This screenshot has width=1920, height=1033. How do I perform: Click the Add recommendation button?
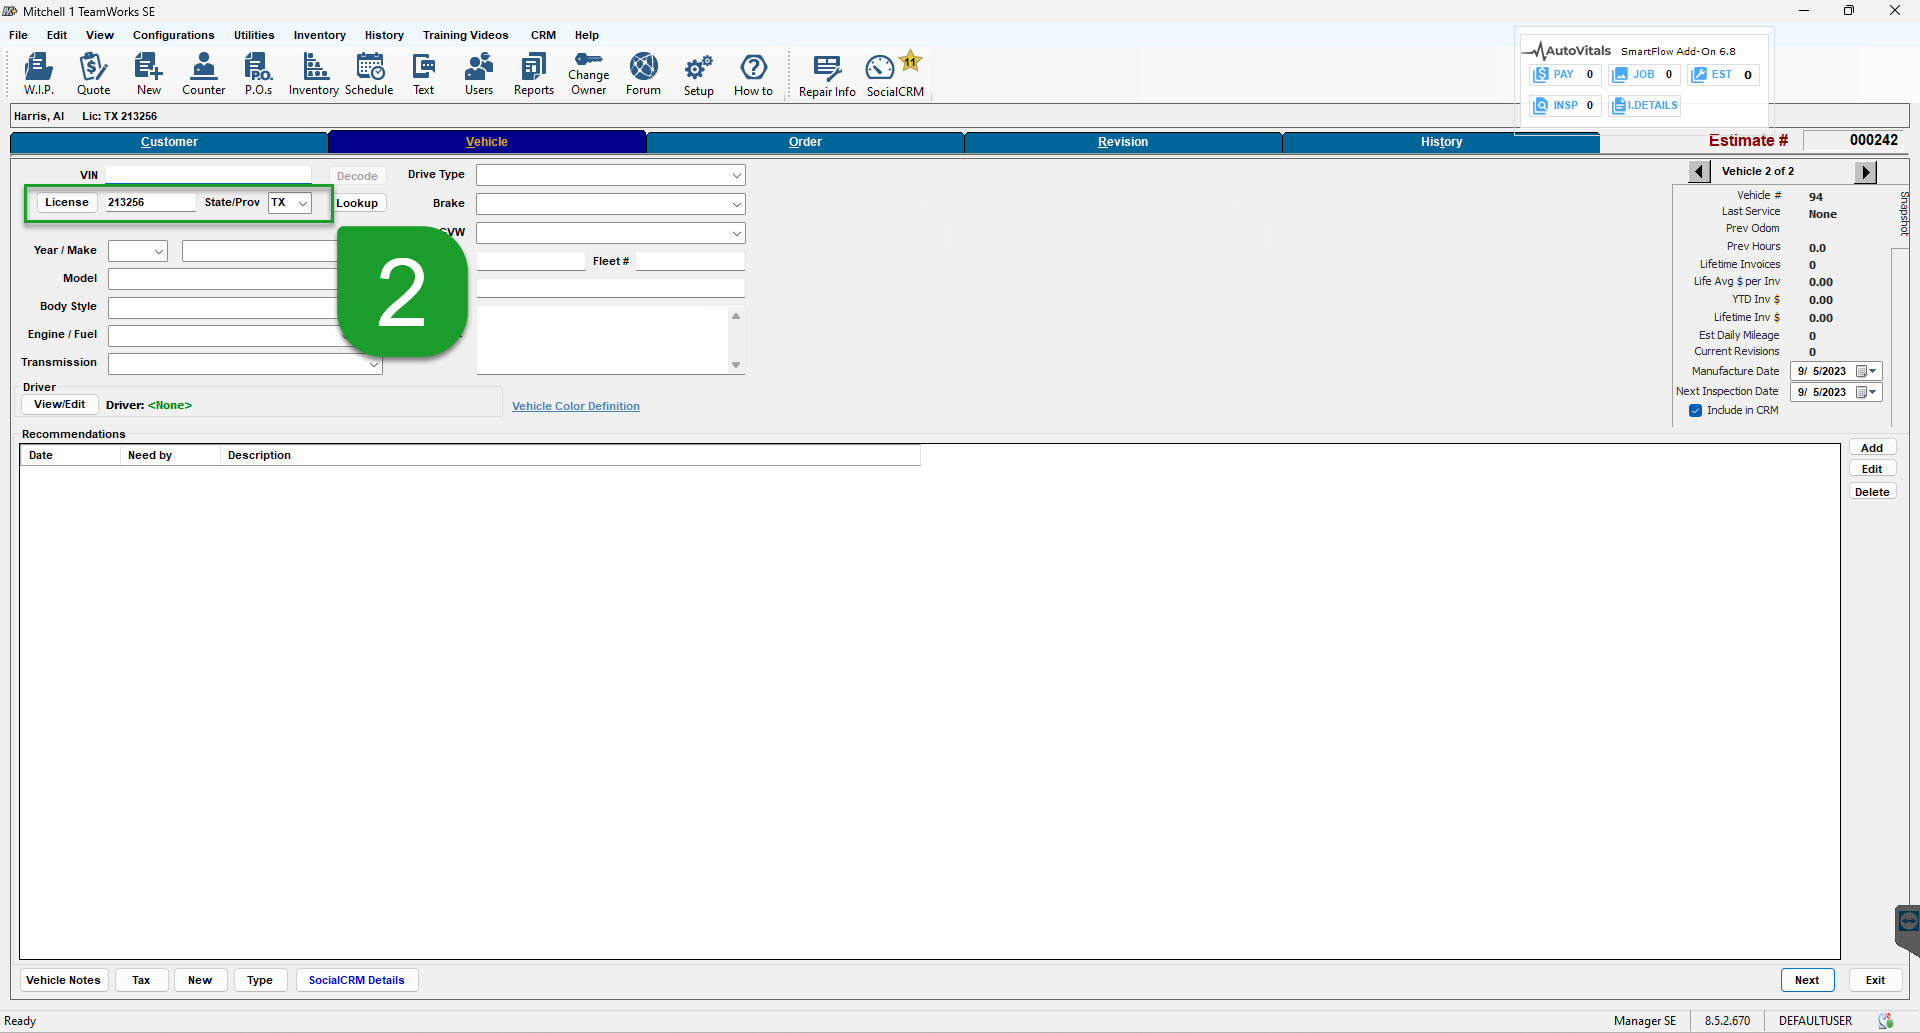pos(1872,448)
